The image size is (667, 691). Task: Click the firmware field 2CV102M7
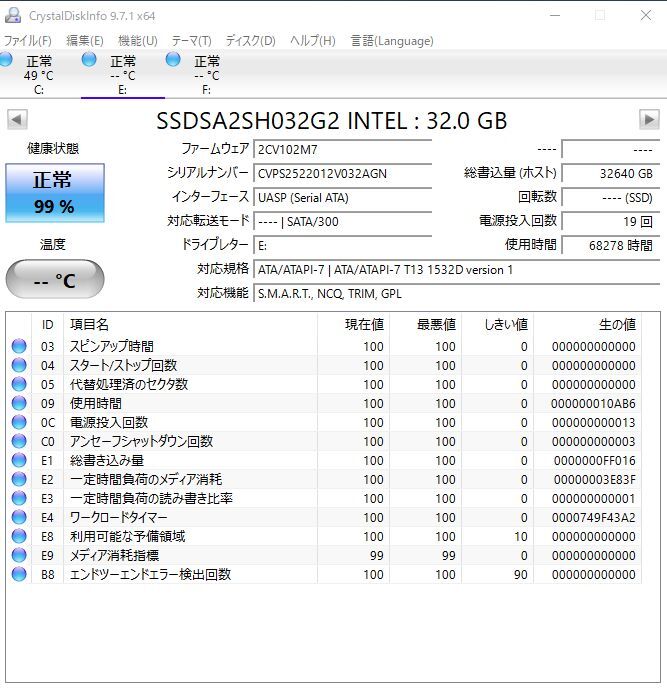click(342, 149)
